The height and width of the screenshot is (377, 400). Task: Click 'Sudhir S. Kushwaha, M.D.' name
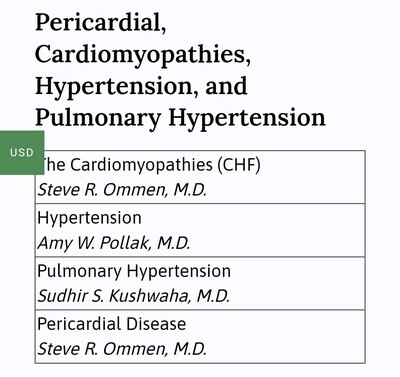coord(134,296)
